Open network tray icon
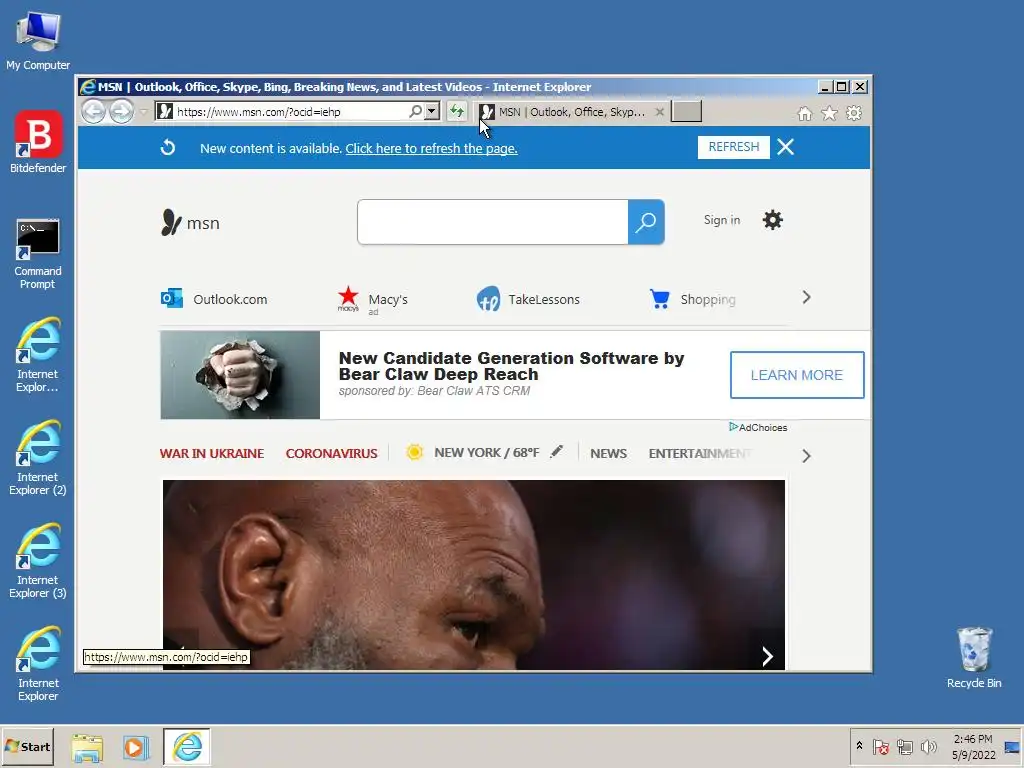Screen dimensions: 1024x768 coord(904,746)
